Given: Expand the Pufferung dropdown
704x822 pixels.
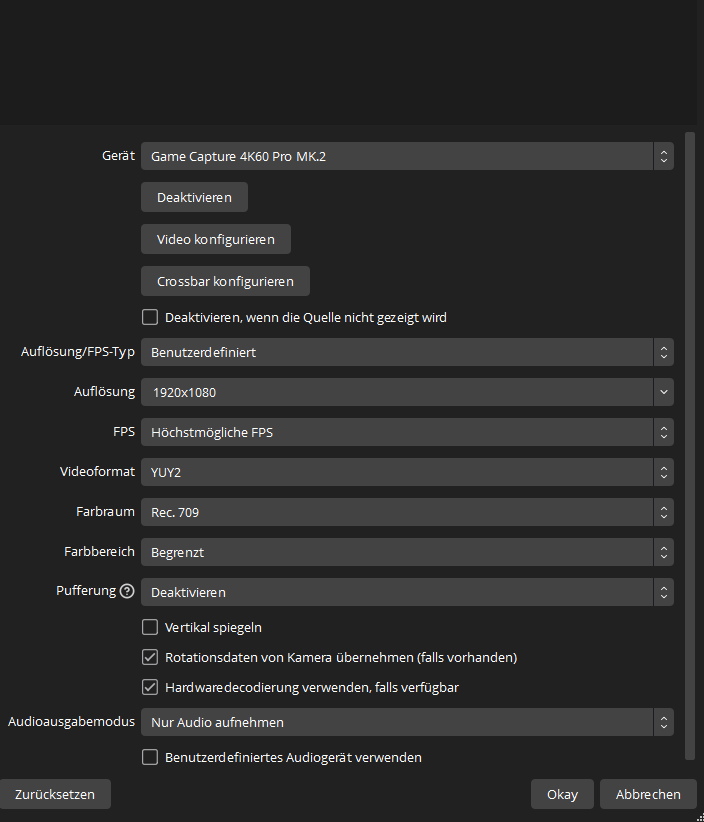Looking at the screenshot, I should click(406, 592).
